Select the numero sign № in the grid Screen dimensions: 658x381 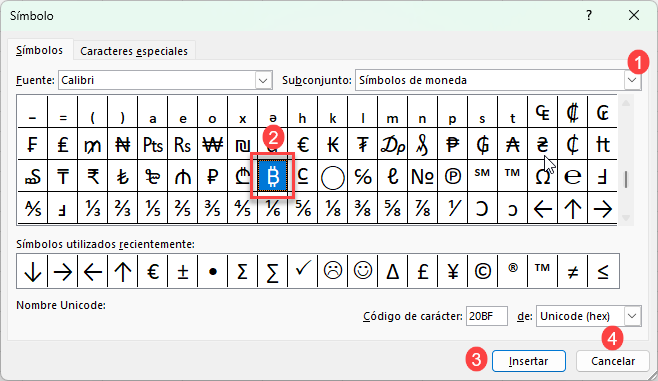click(422, 176)
